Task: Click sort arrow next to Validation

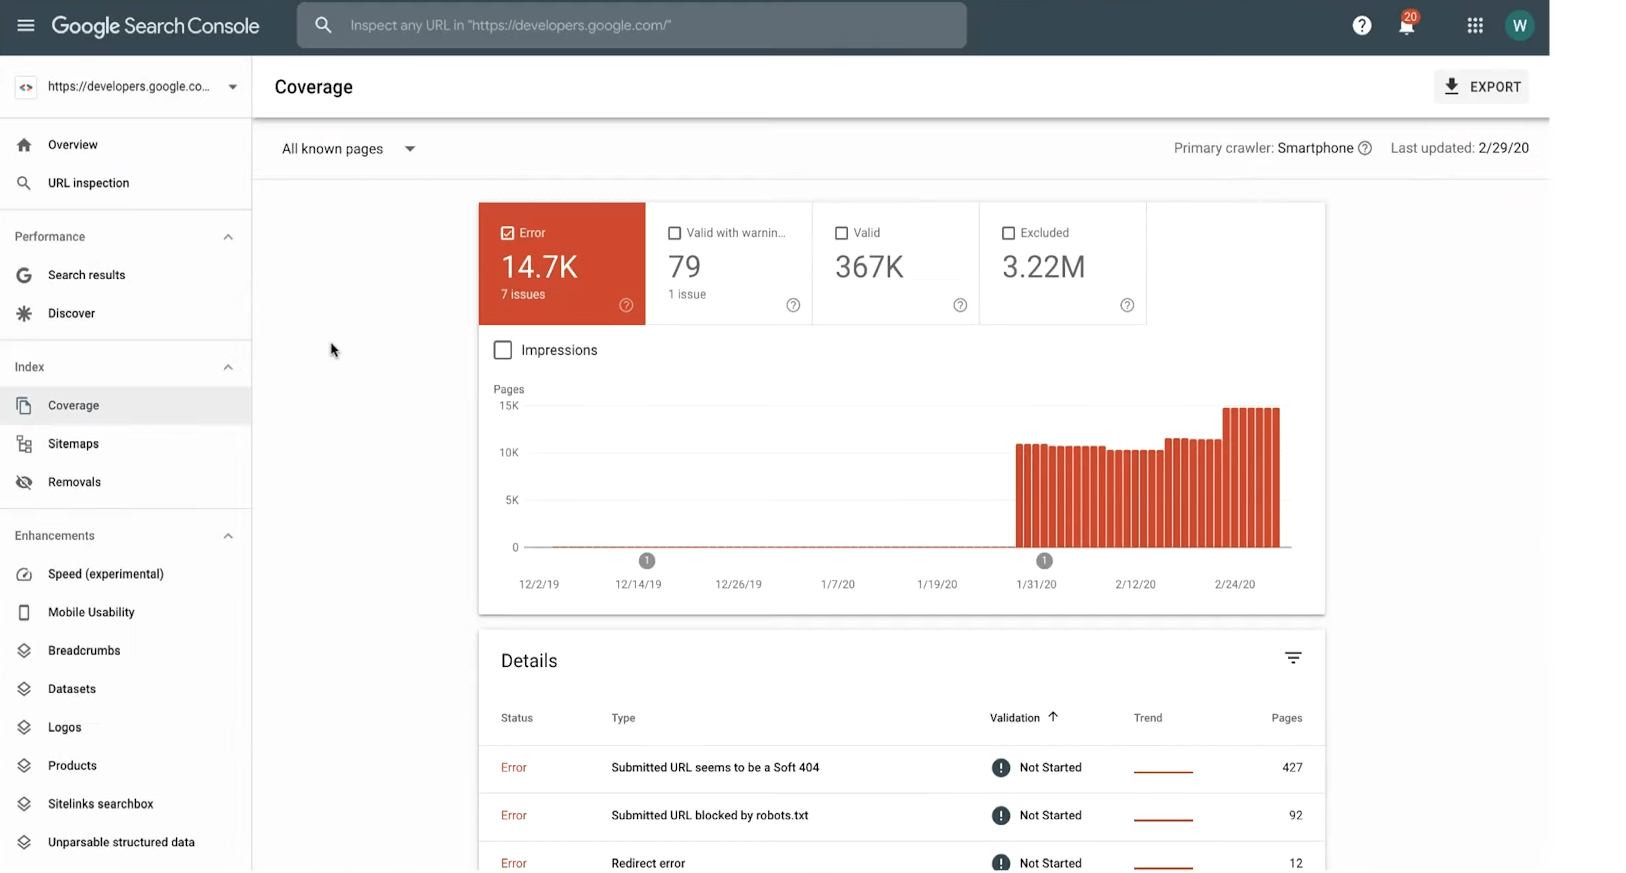Action: [1053, 717]
